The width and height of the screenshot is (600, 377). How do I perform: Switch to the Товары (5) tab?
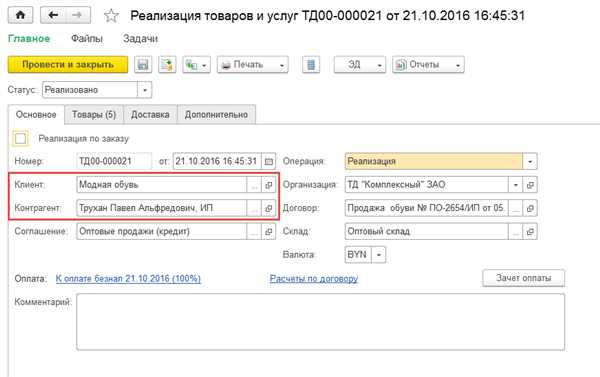[94, 114]
